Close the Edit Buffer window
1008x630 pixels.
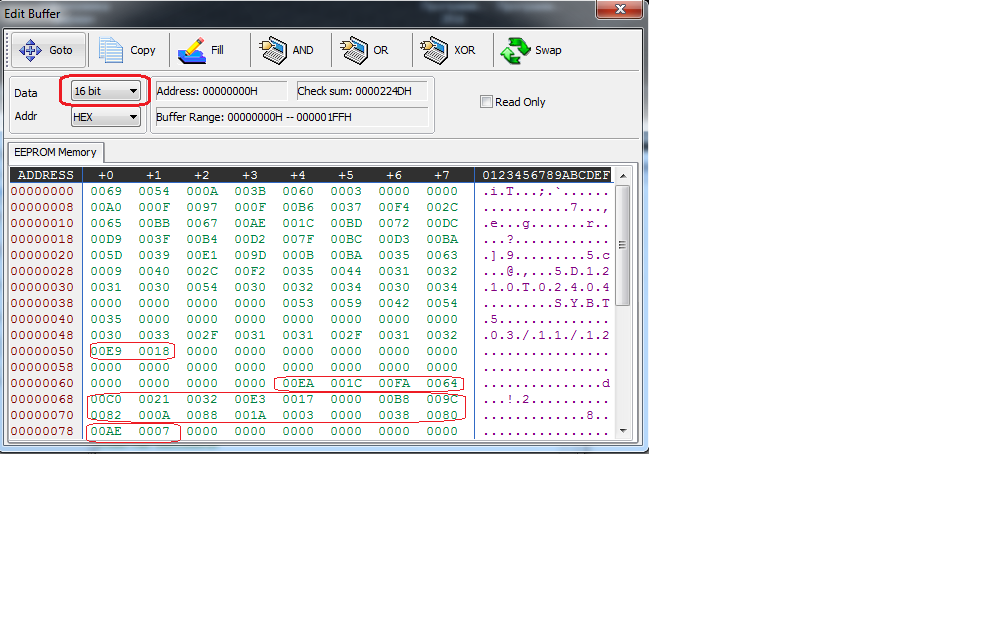(620, 10)
